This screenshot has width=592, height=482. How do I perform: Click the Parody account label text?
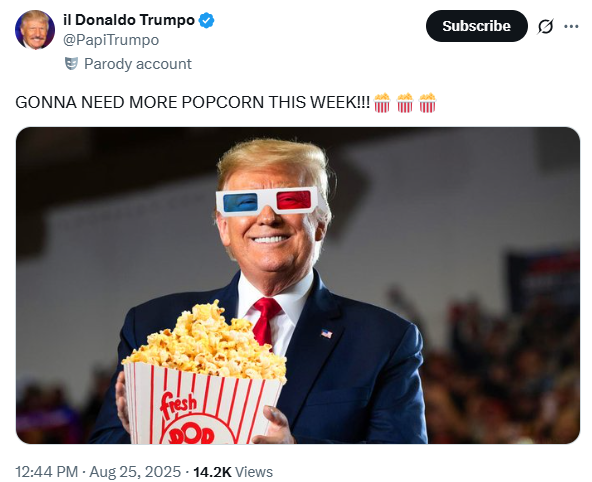coord(138,64)
